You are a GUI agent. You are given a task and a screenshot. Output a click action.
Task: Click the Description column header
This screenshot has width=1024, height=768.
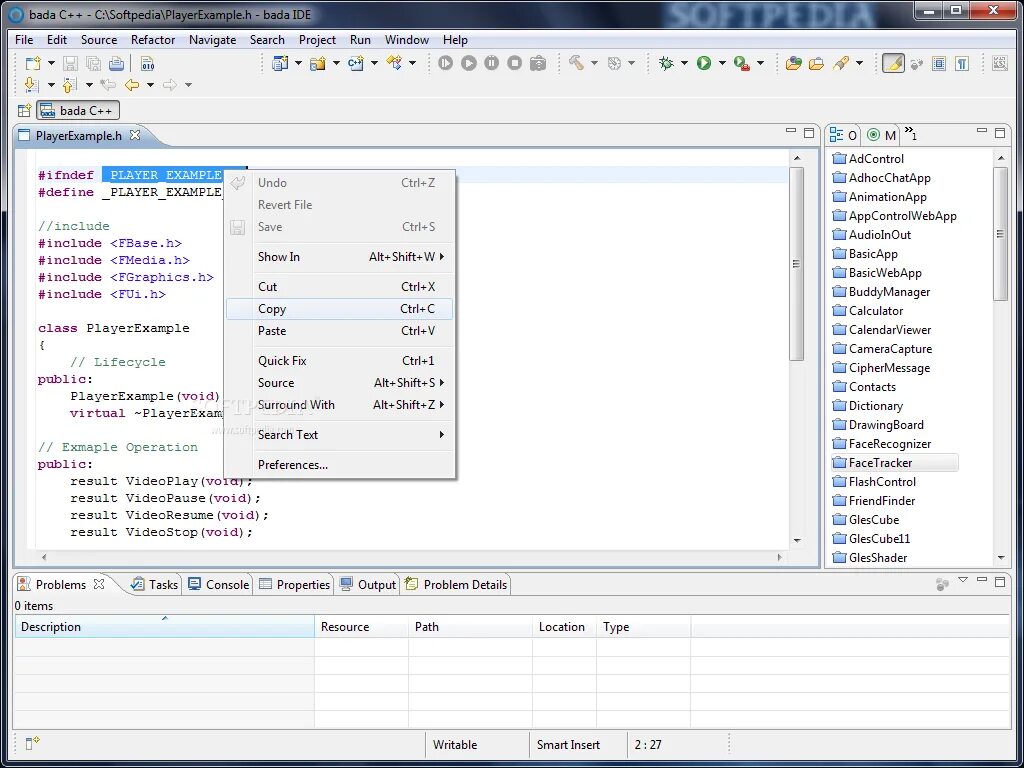tap(165, 627)
